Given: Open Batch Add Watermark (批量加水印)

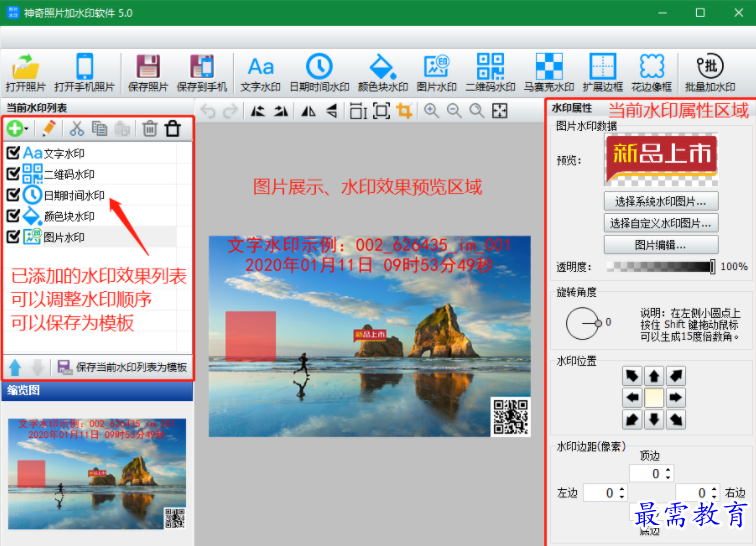Looking at the screenshot, I should coord(709,72).
